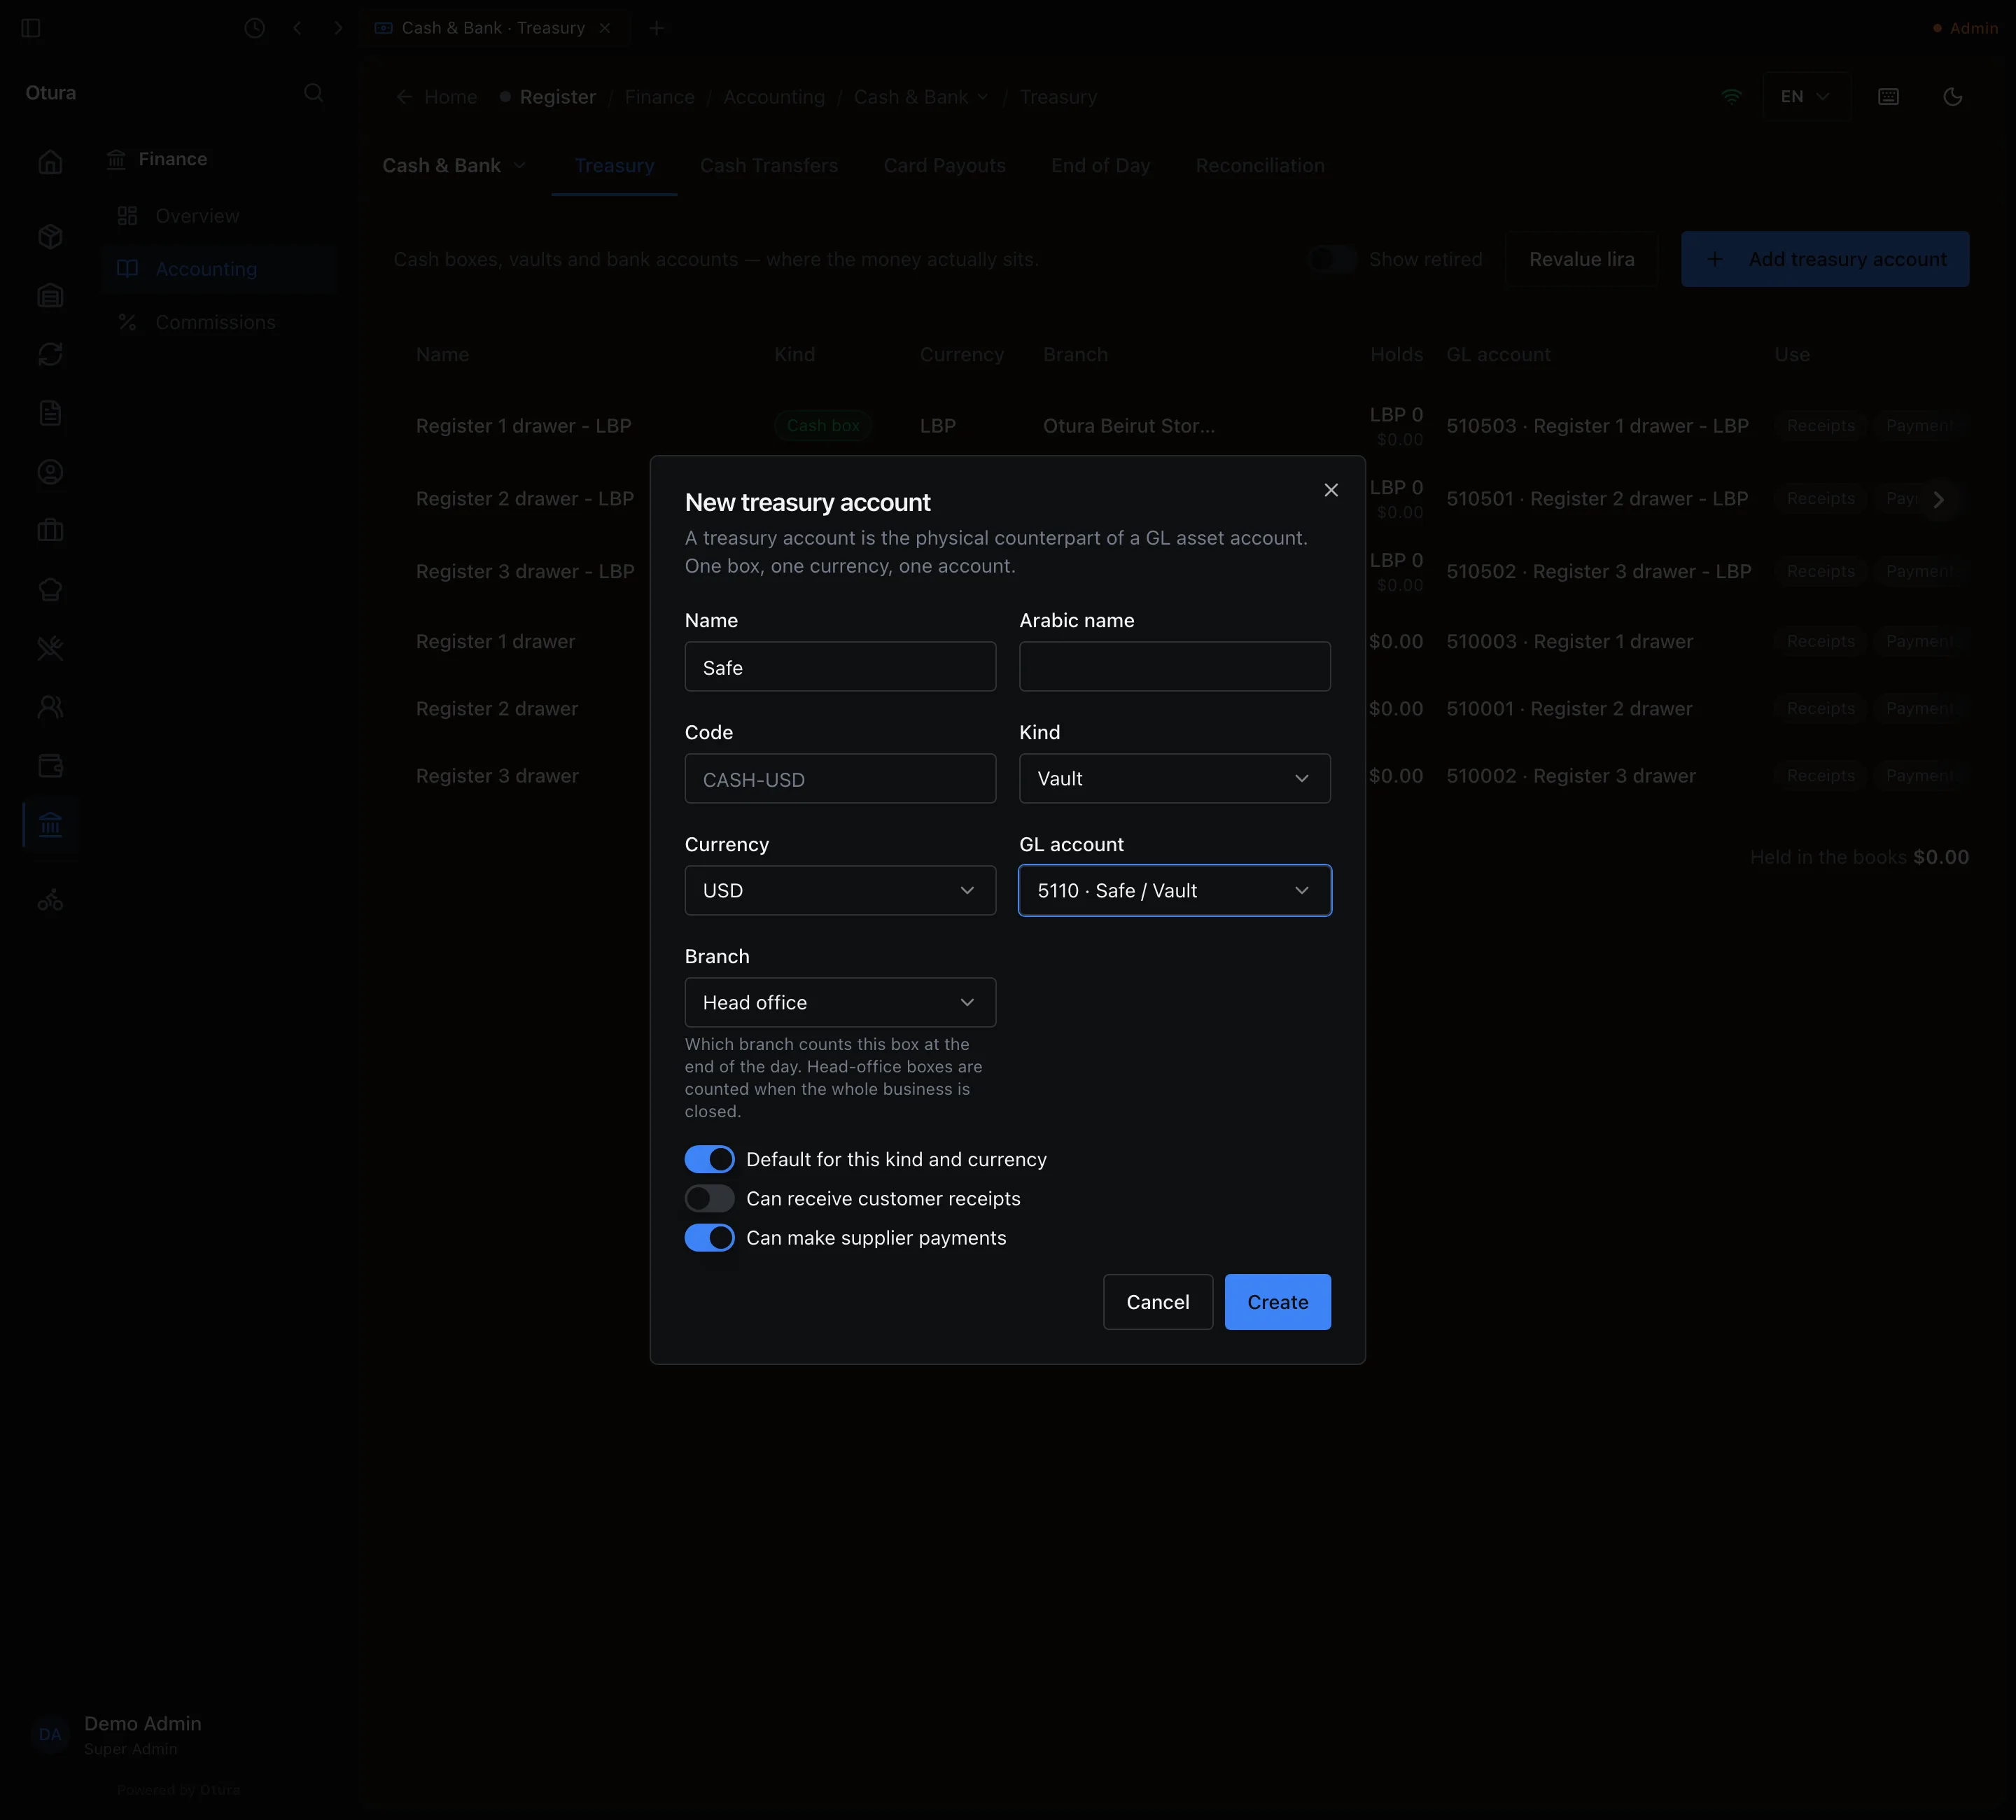Click the Revalue lira button
2016x1820 pixels.
click(1581, 259)
